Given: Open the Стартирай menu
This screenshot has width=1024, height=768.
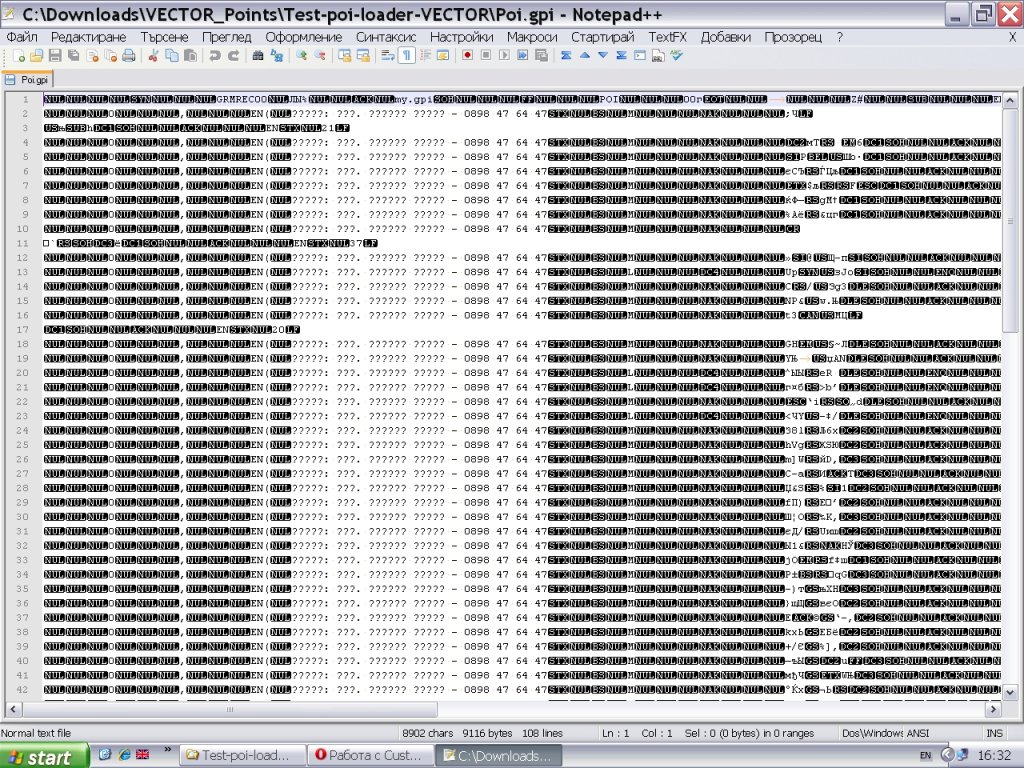Looking at the screenshot, I should (x=602, y=37).
